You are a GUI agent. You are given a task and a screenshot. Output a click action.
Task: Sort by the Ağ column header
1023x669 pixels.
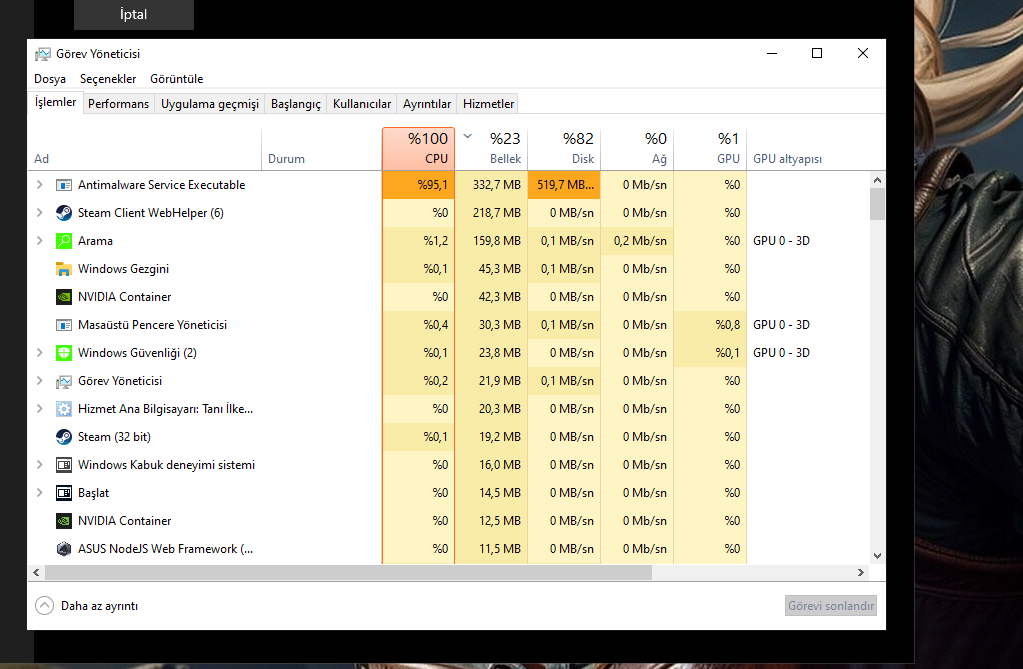point(637,149)
